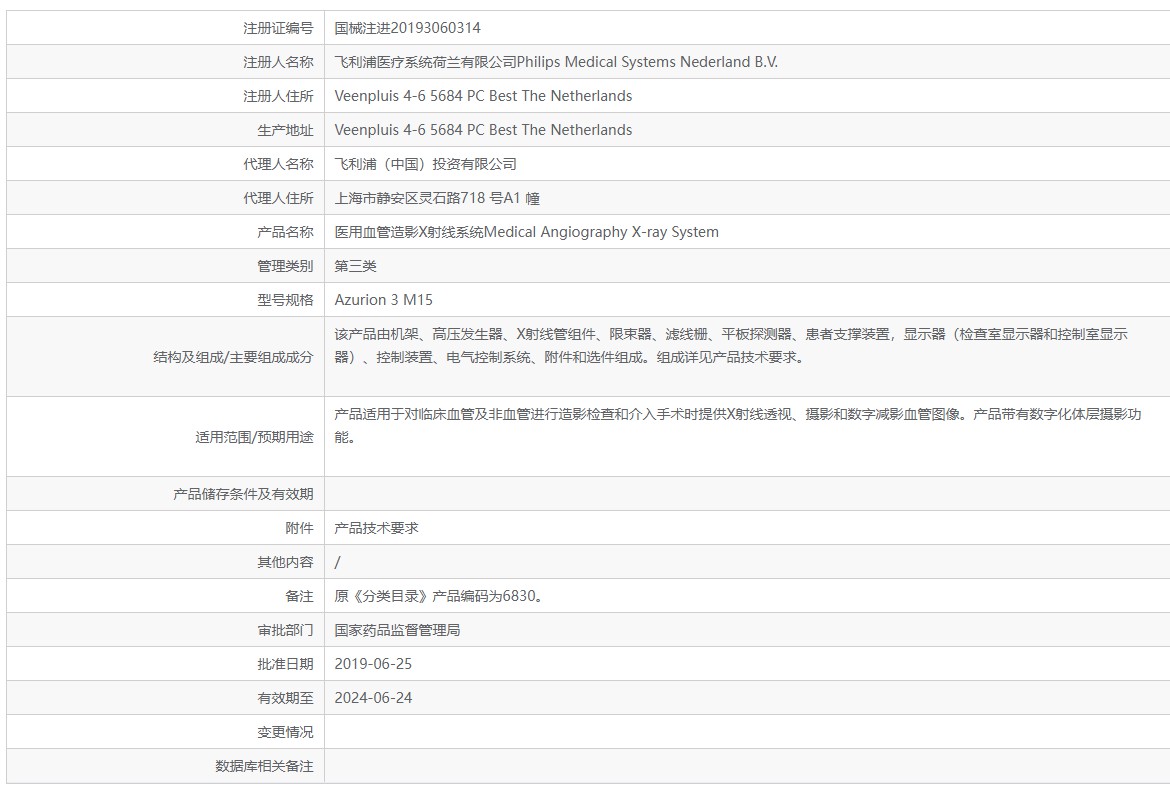This screenshot has width=1170, height=792.
Task: Select the 注册人住所 Veenpluis address value
Action: tap(483, 96)
